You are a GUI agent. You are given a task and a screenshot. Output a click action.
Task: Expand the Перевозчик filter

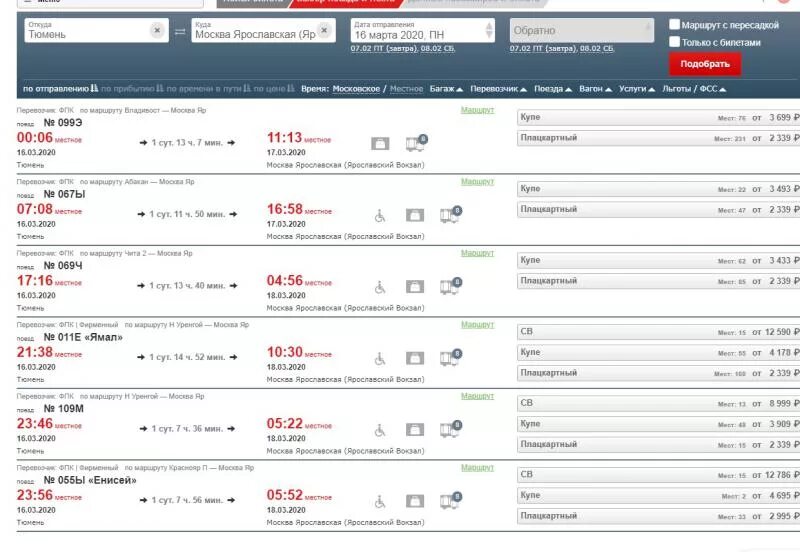[x=498, y=89]
